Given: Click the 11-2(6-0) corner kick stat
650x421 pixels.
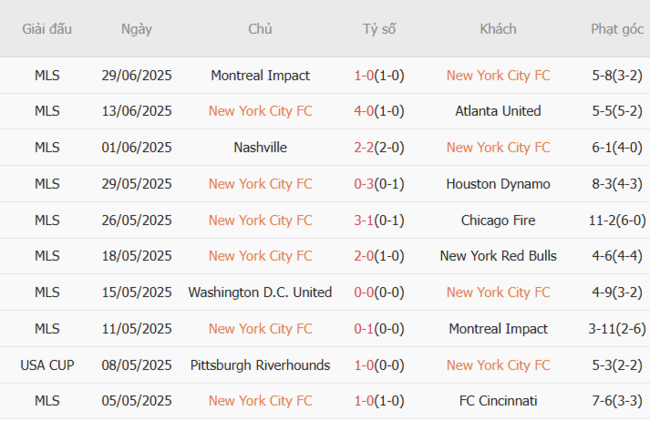Looking at the screenshot, I should [x=617, y=220].
